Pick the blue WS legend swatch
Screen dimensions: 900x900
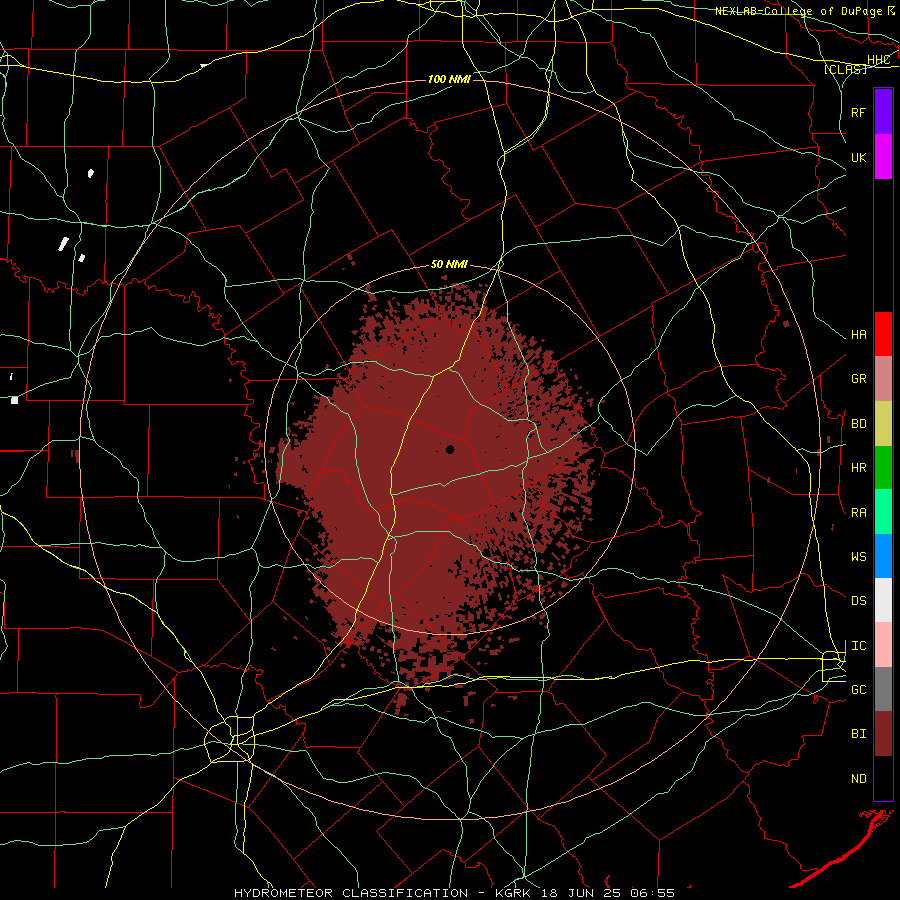[x=883, y=556]
